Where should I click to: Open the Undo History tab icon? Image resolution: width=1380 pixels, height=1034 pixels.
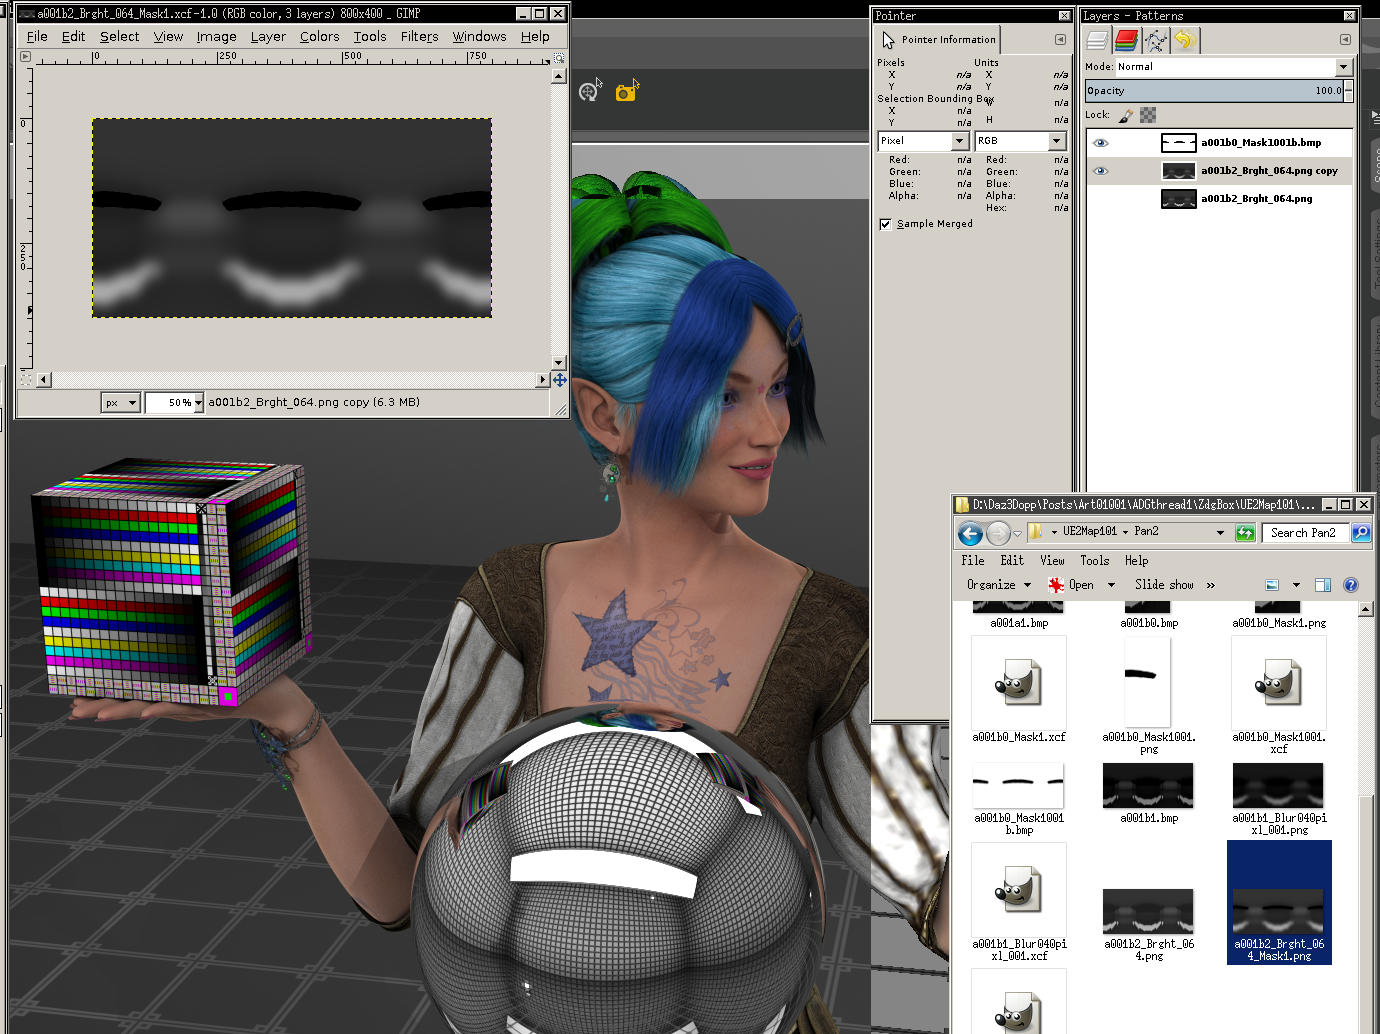(x=1185, y=40)
